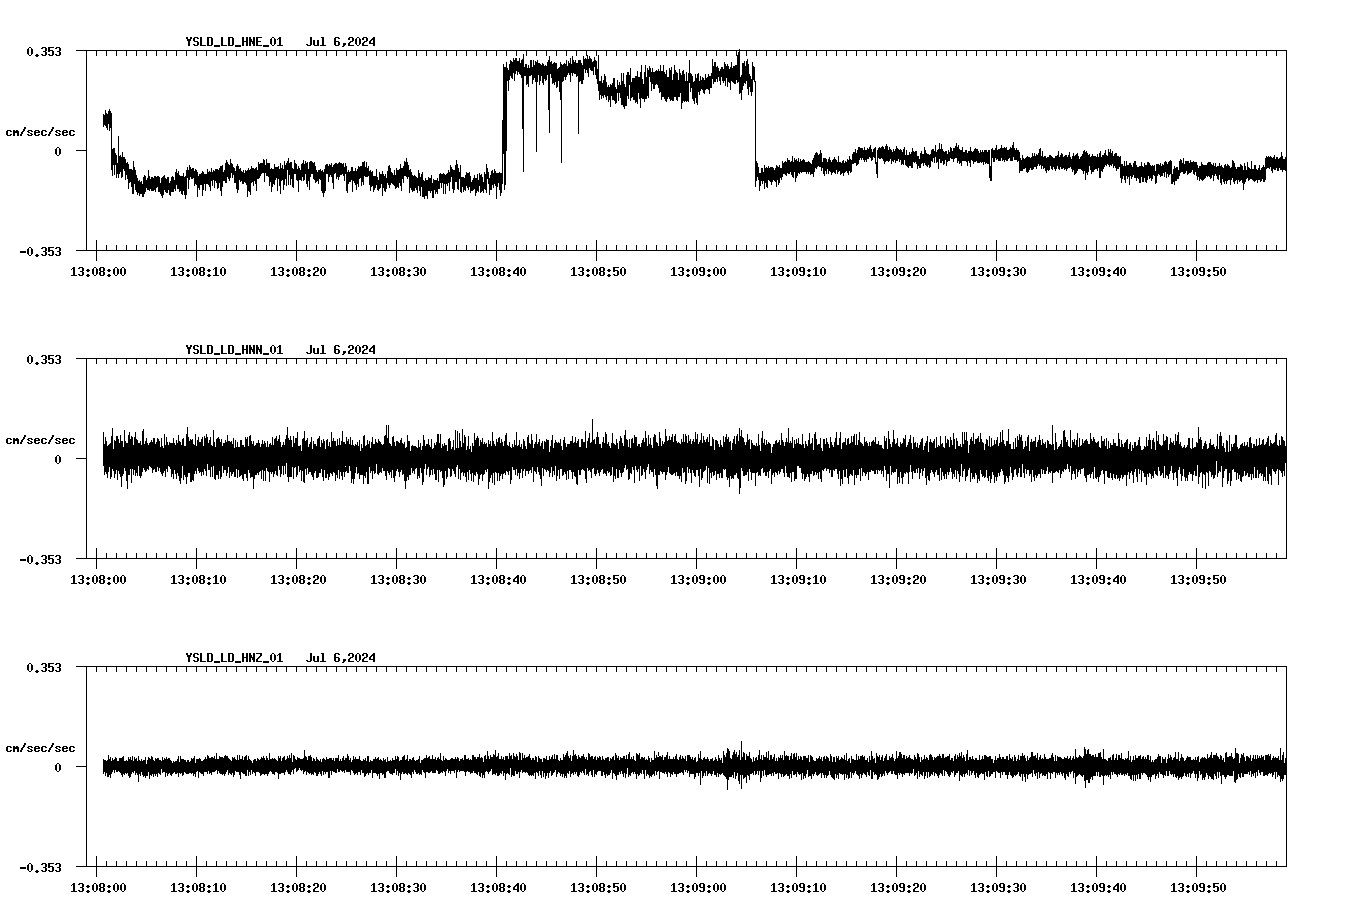
Task: Click the YSLD_LD_HNN_01 channel title
Action: point(232,350)
